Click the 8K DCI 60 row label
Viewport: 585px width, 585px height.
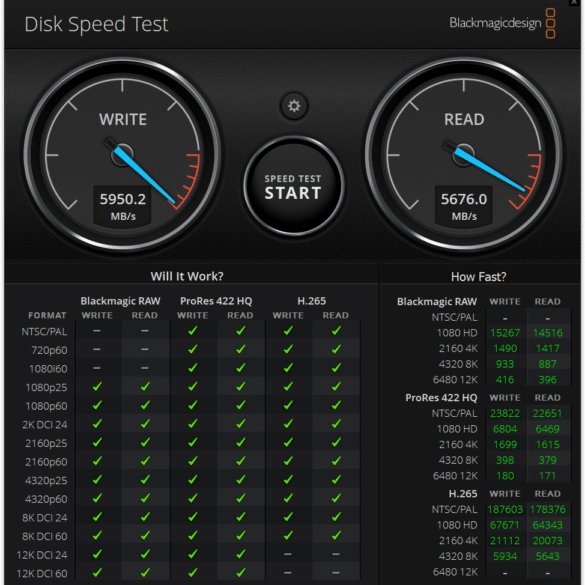45,536
